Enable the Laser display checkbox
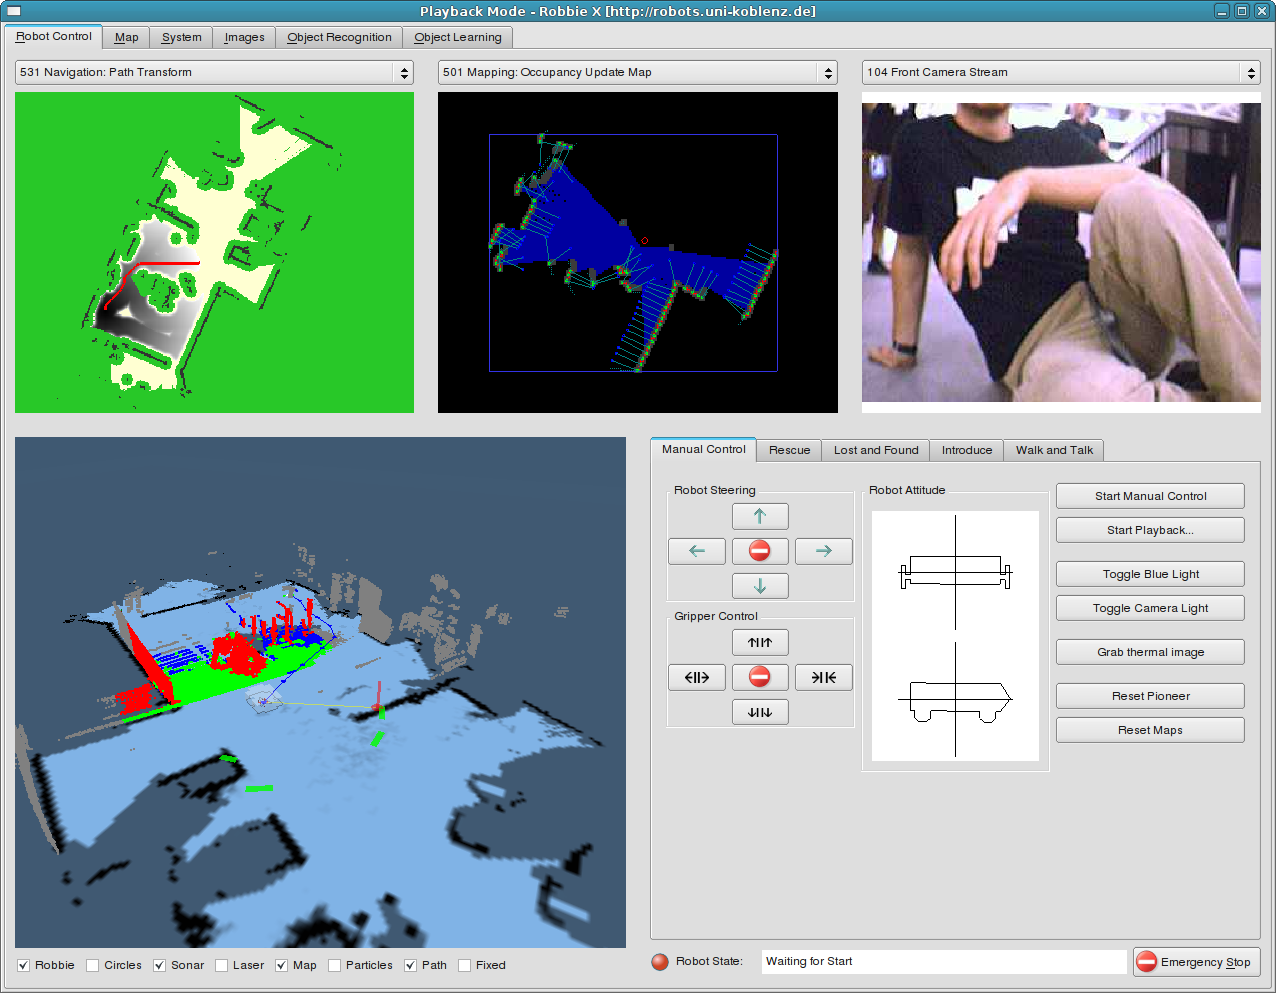The width and height of the screenshot is (1276, 993). [222, 965]
